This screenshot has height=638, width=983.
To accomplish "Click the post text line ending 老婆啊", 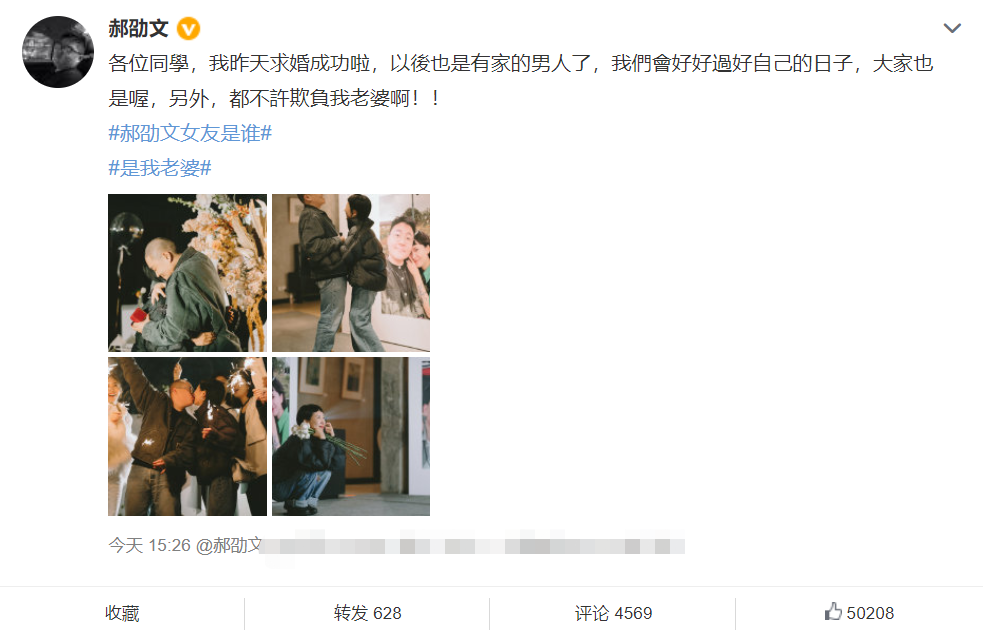I will point(275,98).
